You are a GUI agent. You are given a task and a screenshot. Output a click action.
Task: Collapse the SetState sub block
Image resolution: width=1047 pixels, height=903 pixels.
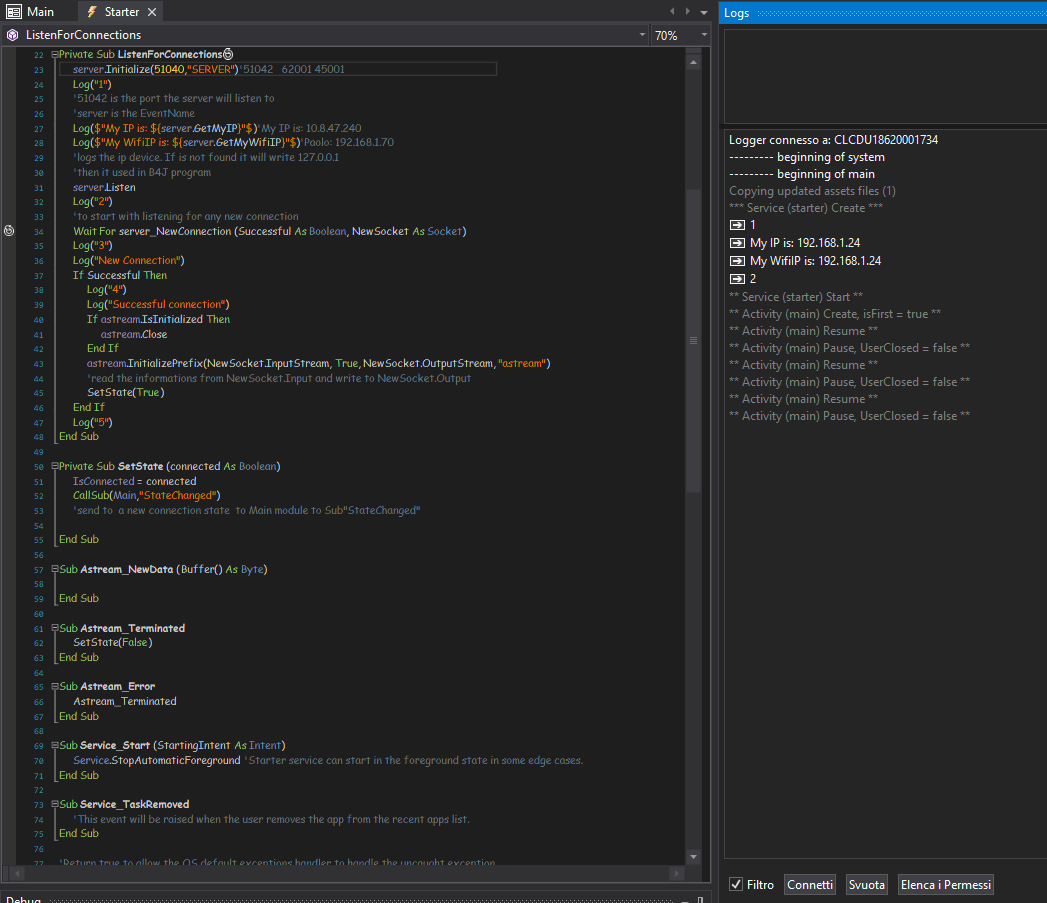tap(54, 466)
